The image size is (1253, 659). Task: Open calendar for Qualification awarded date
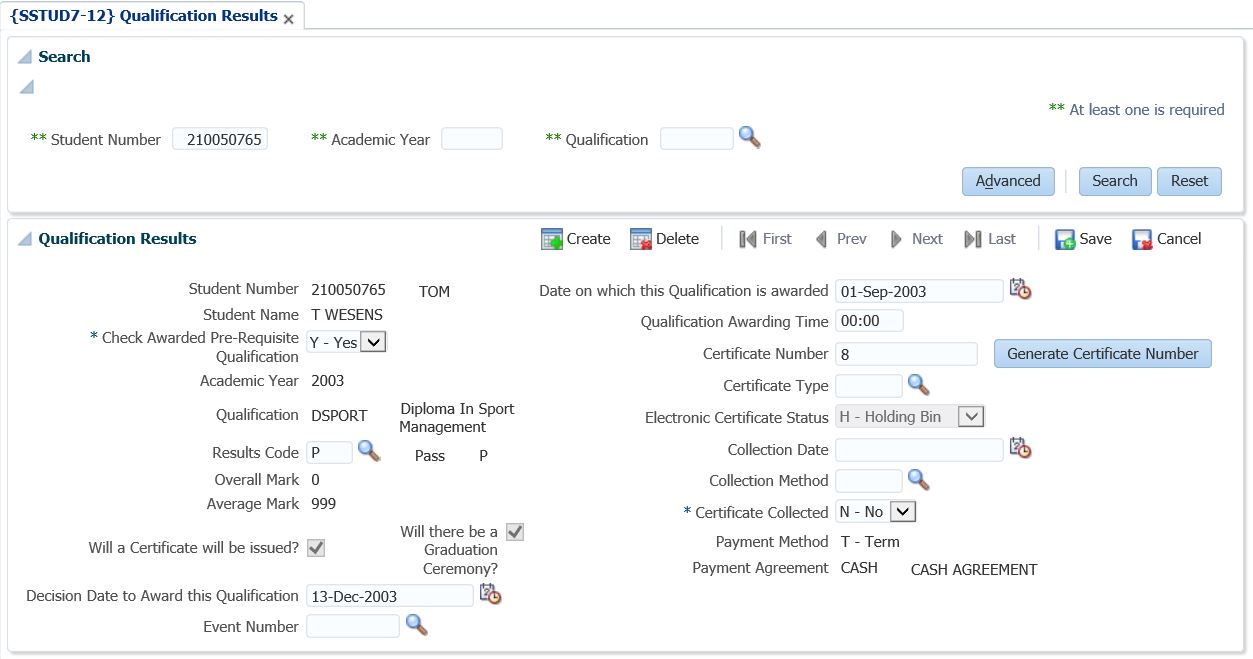1019,290
